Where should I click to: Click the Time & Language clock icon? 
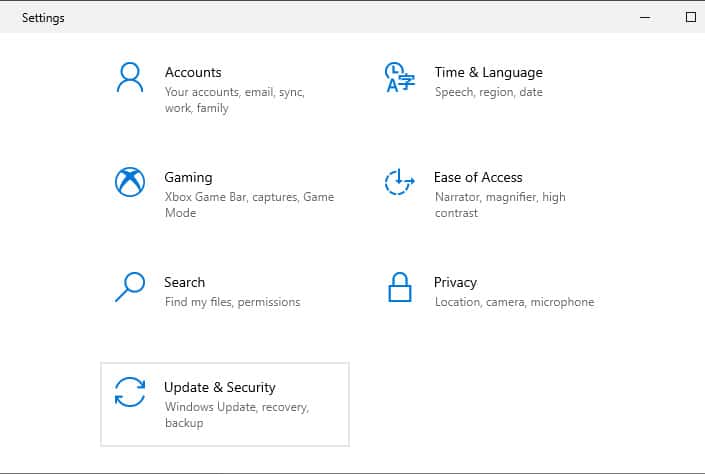(399, 77)
